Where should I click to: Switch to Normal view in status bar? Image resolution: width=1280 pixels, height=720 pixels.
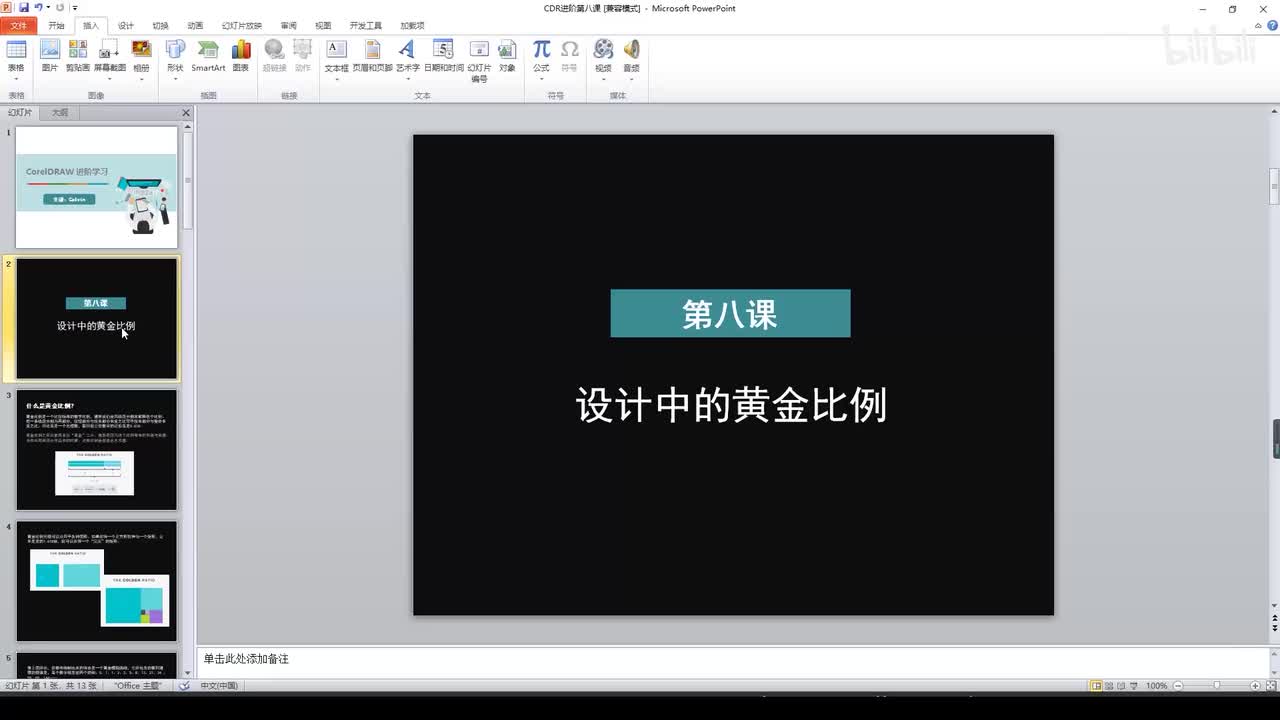[1097, 686]
